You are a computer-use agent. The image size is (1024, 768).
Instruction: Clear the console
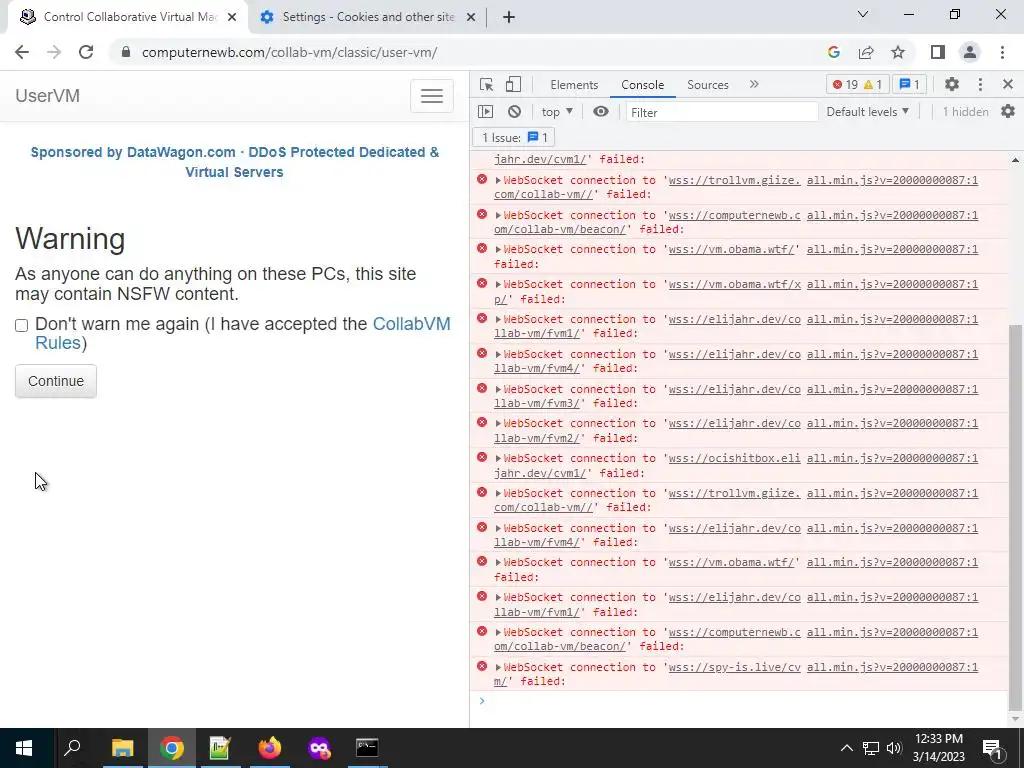coord(515,112)
